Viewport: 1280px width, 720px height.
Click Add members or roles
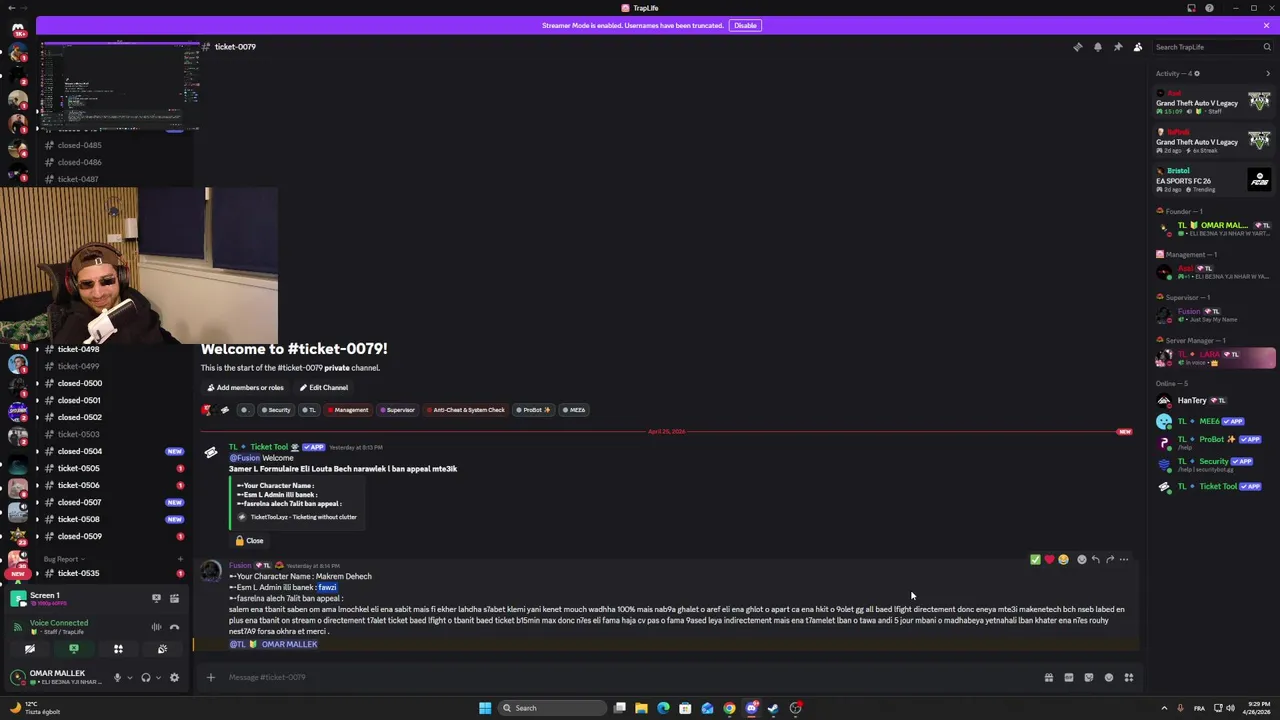pos(245,388)
